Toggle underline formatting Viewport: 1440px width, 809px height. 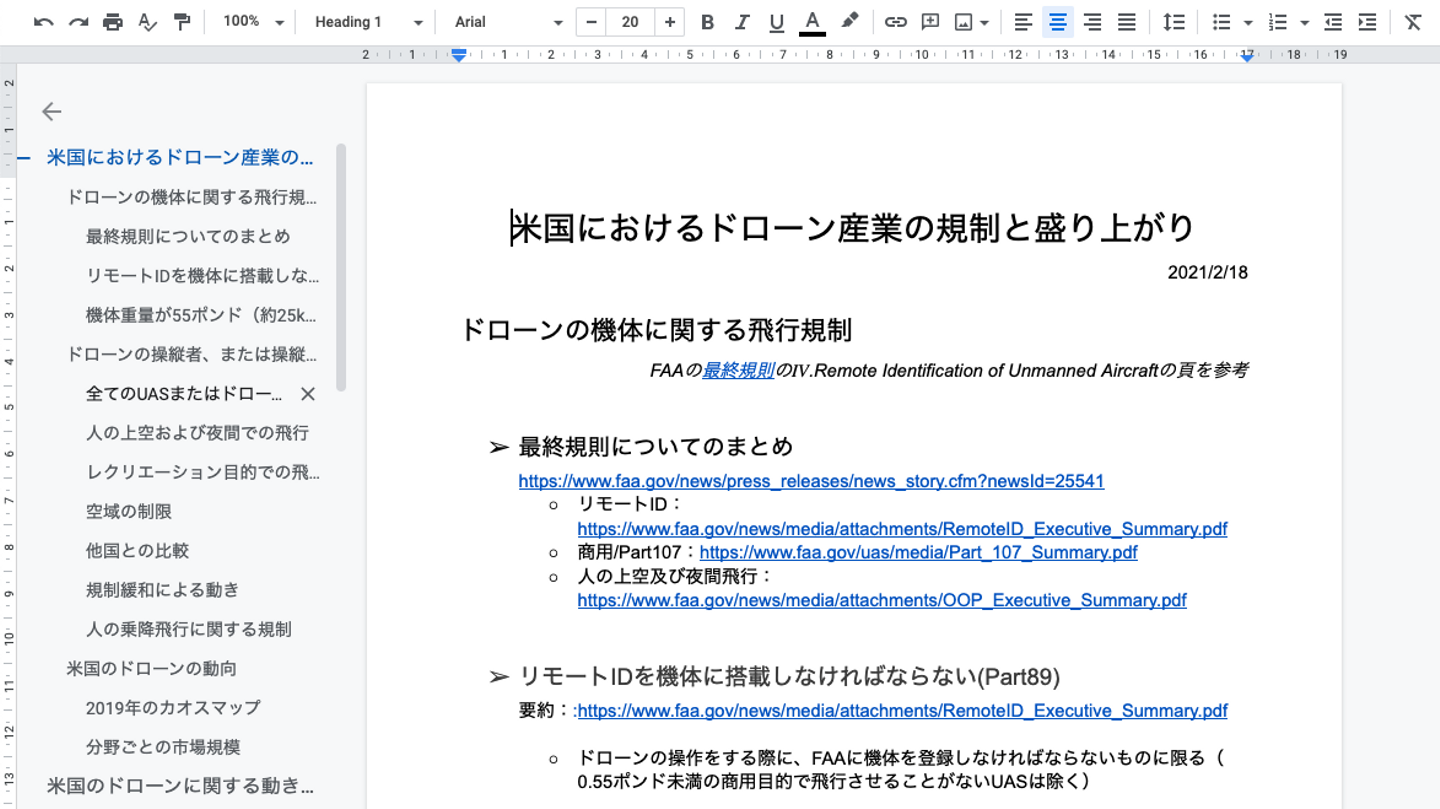776,22
